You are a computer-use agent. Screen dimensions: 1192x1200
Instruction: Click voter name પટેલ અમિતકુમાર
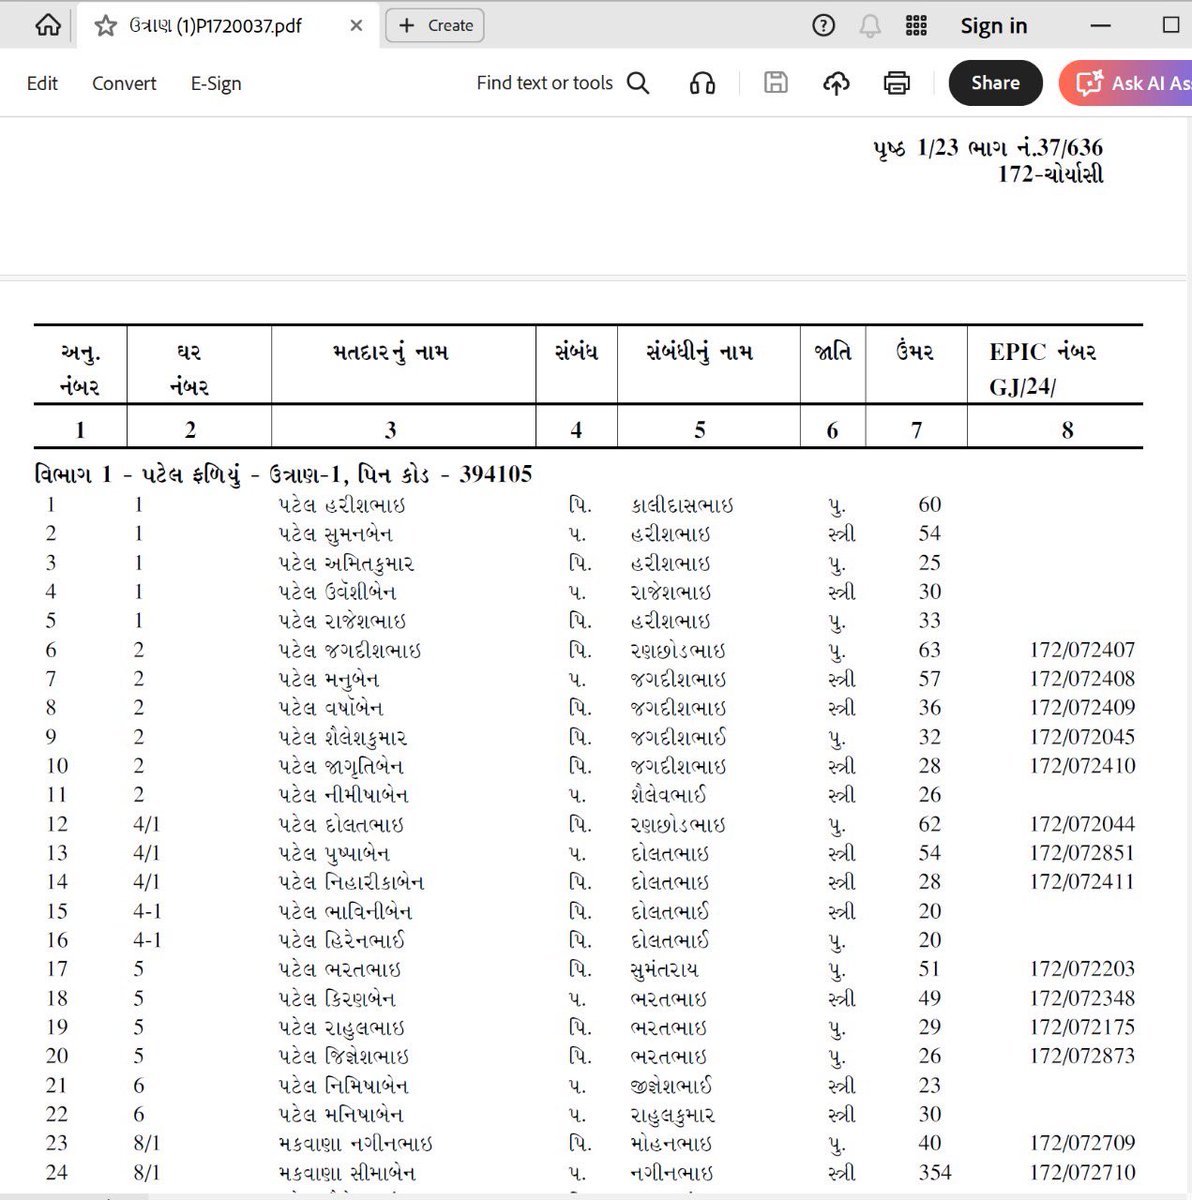click(x=346, y=563)
